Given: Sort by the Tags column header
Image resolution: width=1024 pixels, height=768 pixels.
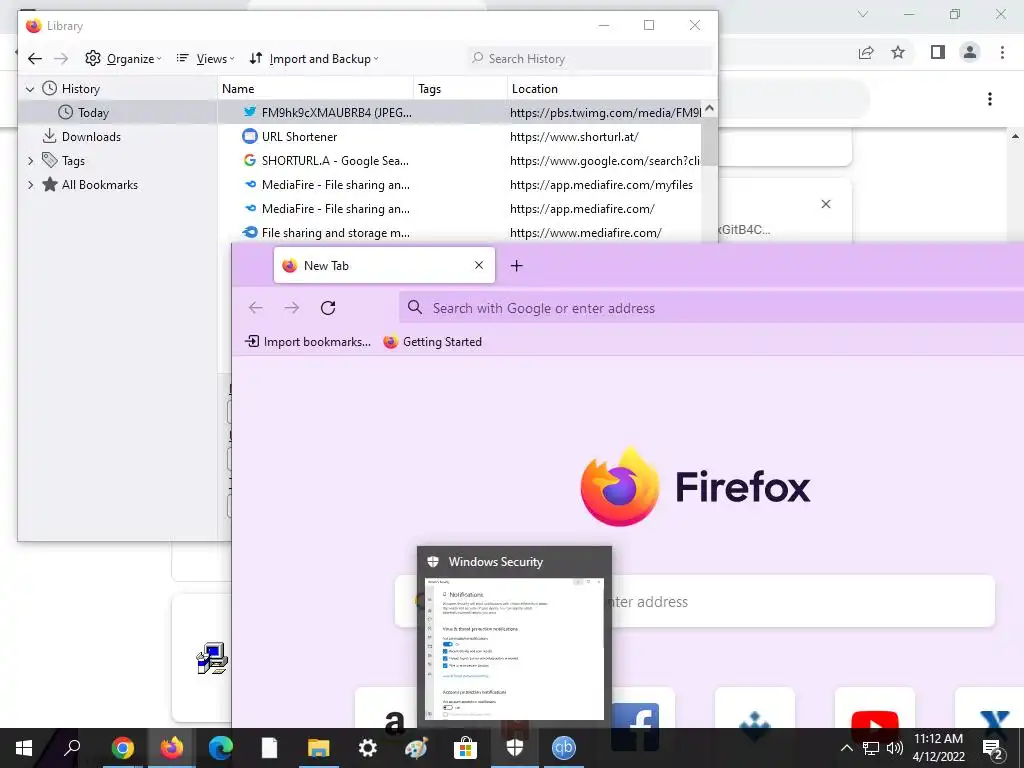Looking at the screenshot, I should click(x=460, y=89).
